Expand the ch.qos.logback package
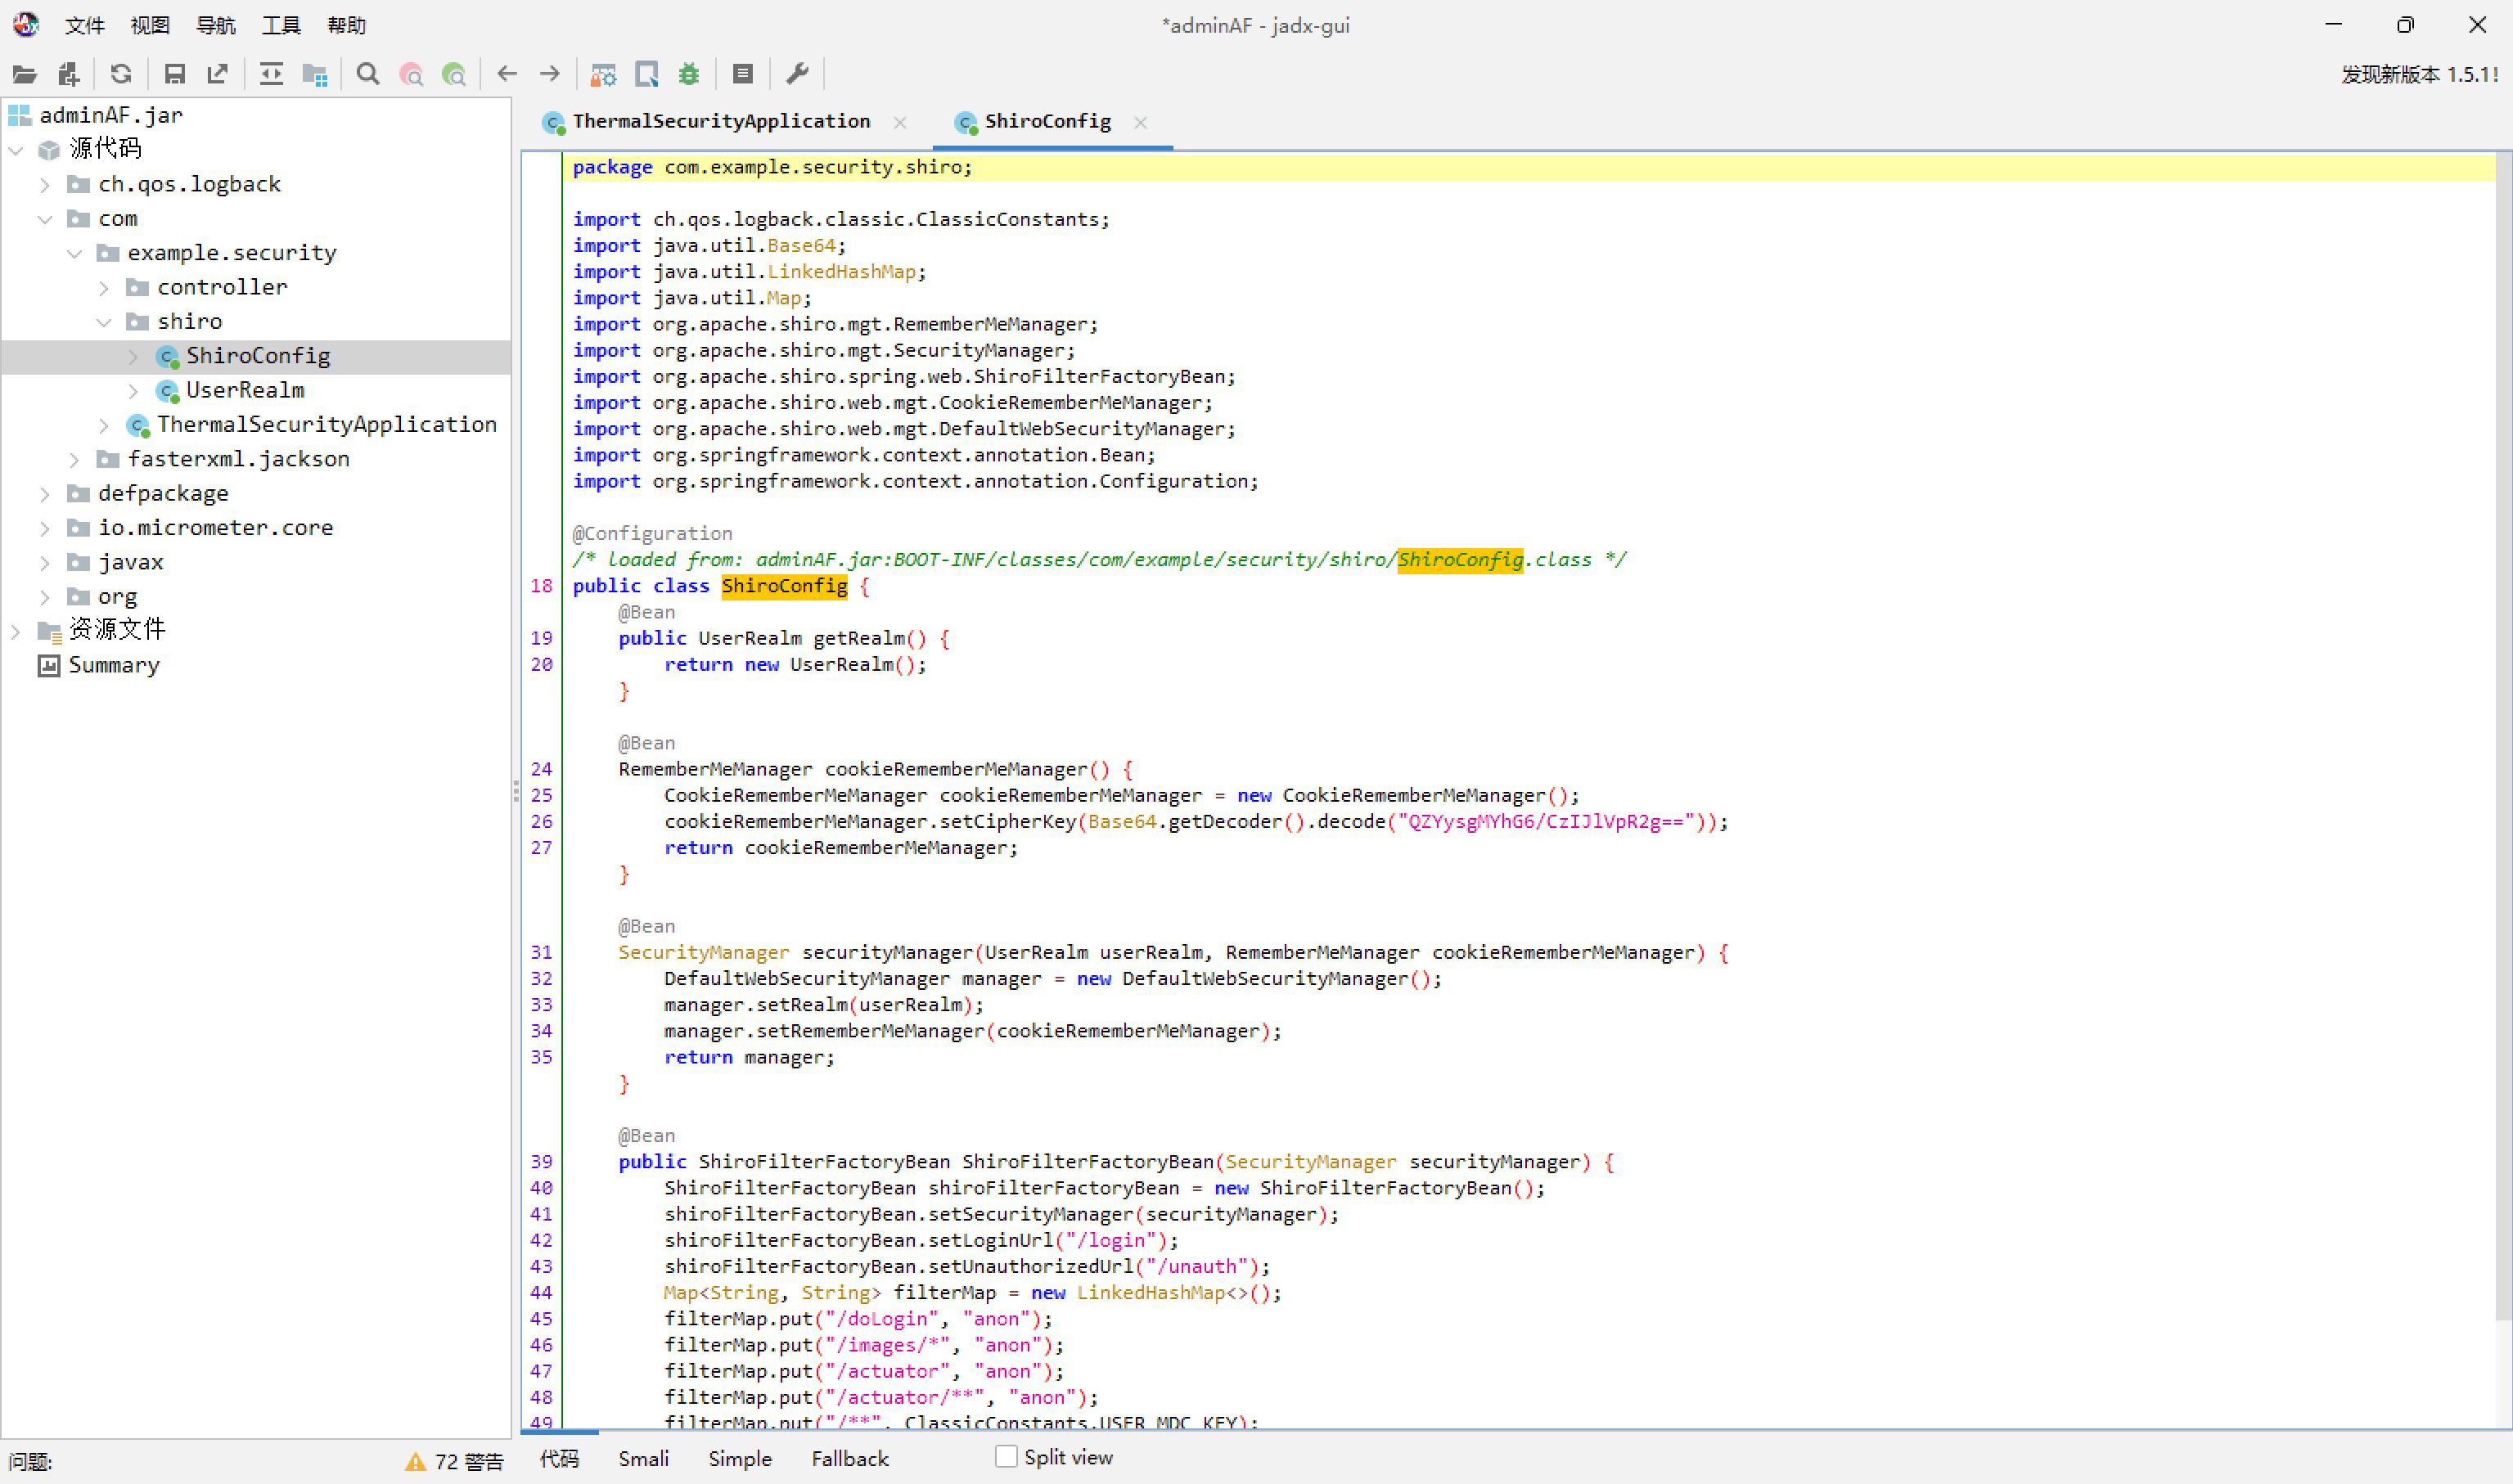This screenshot has width=2513, height=1484. (45, 184)
